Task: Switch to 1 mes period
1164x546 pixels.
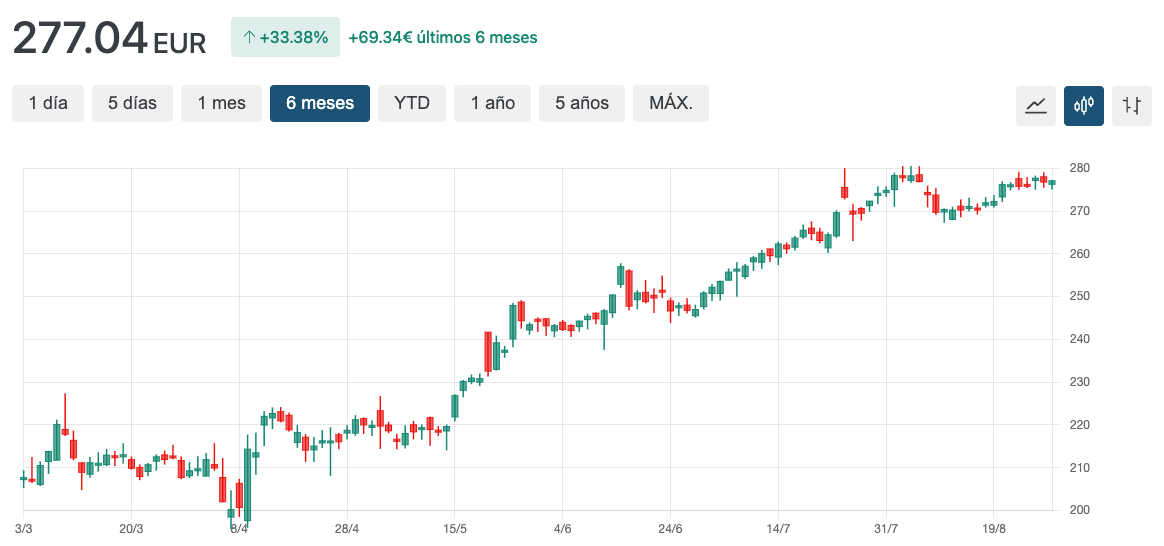Action: coord(221,103)
